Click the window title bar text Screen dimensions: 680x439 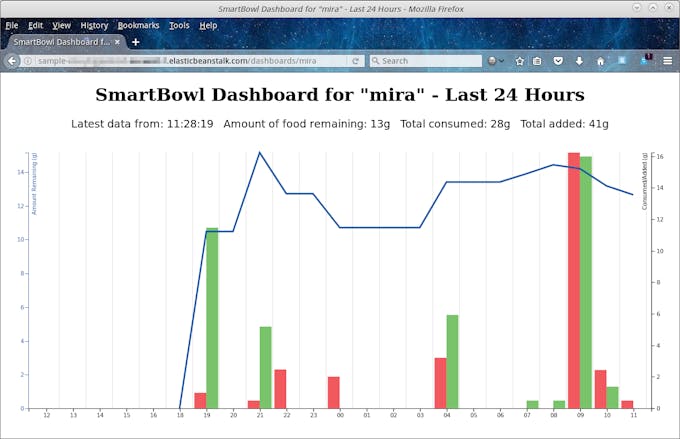pyautogui.click(x=340, y=9)
